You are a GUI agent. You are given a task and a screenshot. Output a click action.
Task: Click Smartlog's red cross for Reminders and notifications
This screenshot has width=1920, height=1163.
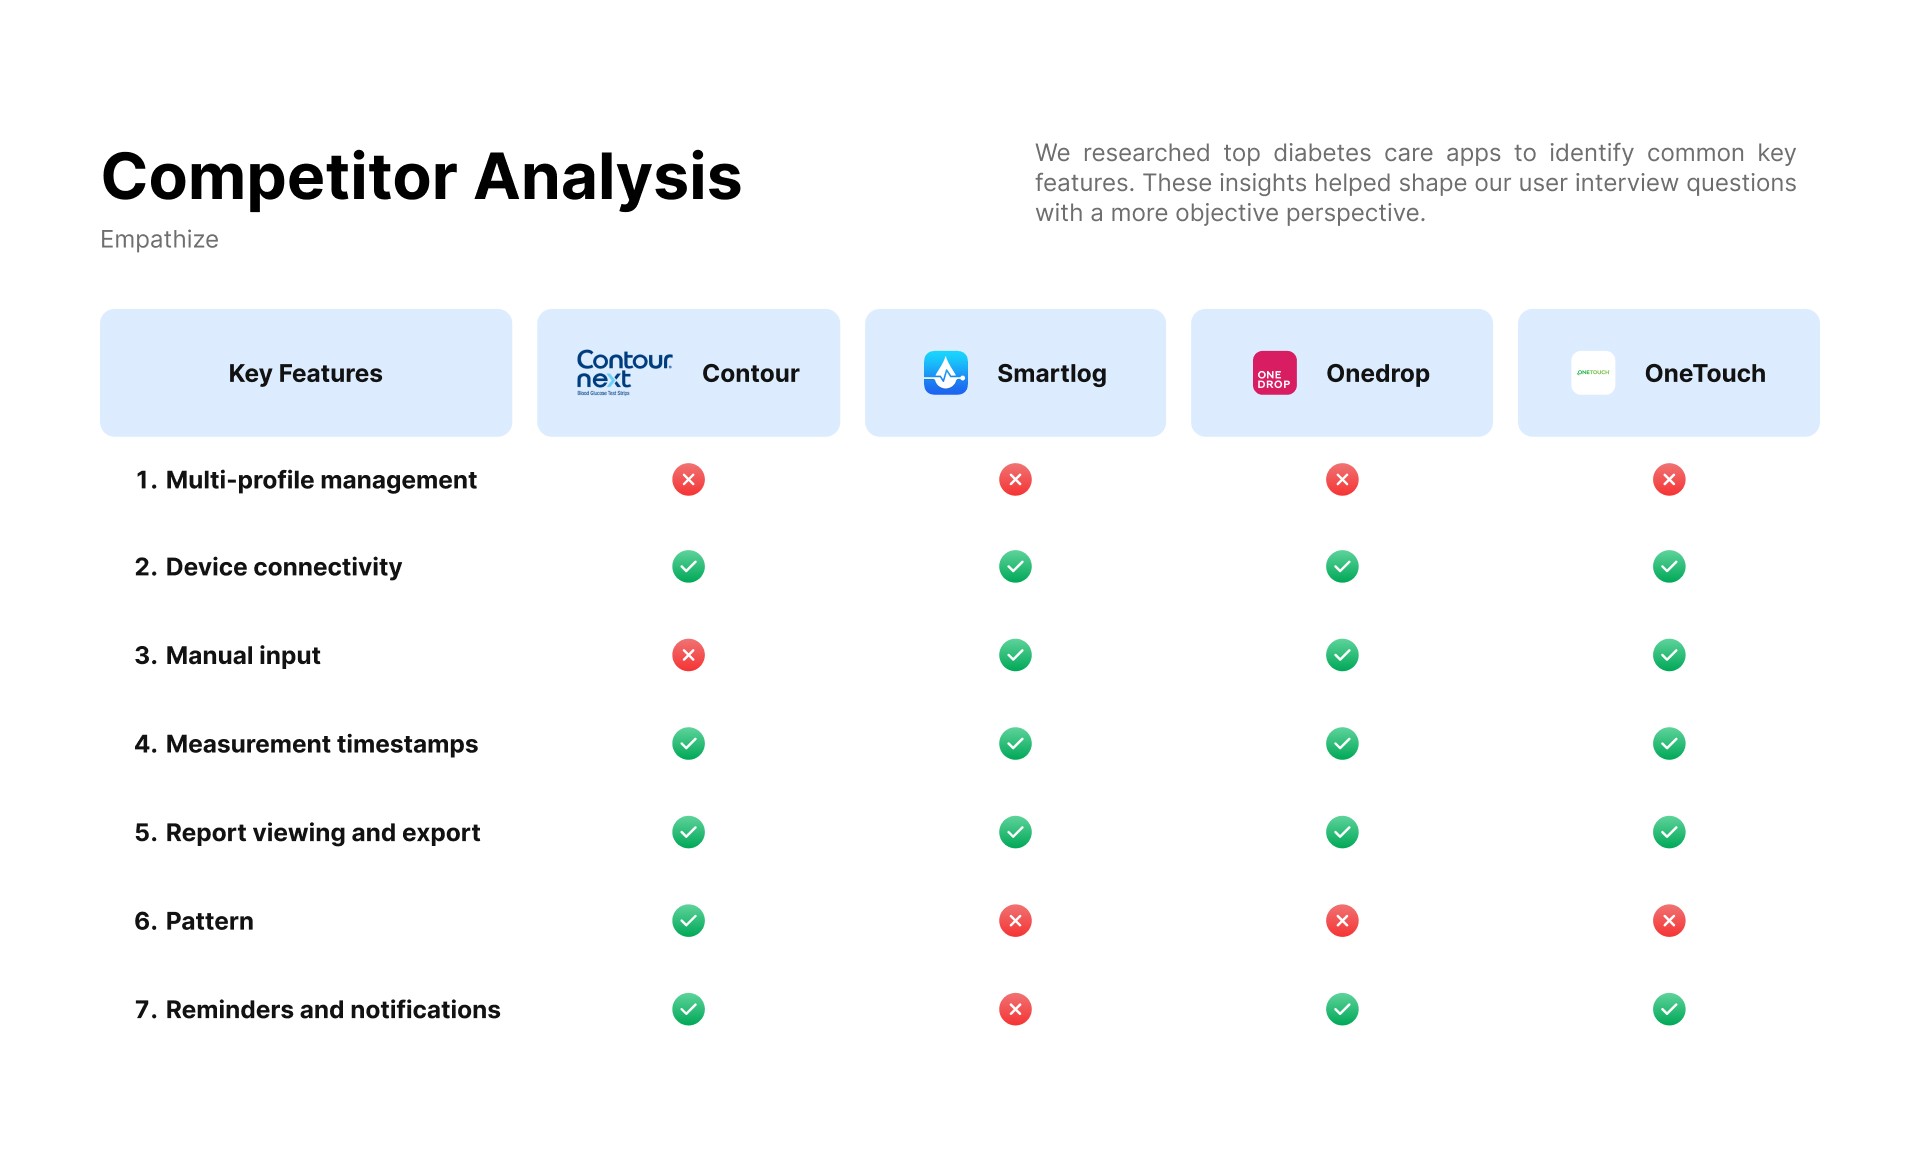pyautogui.click(x=1015, y=1010)
